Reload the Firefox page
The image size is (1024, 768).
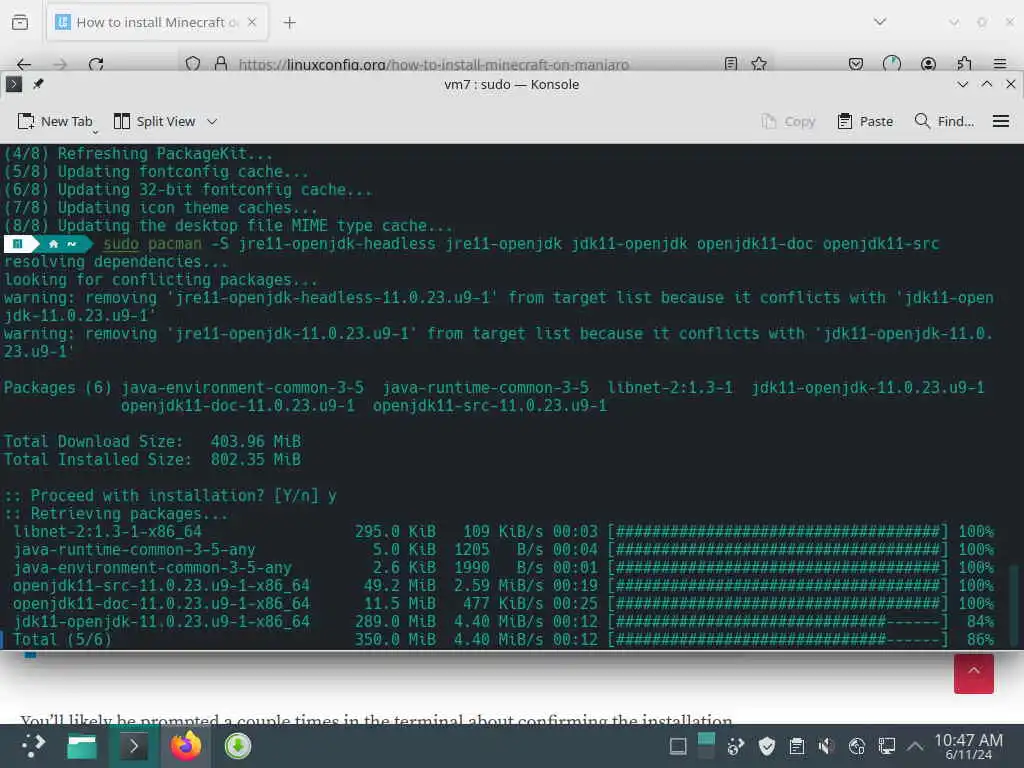pos(97,64)
